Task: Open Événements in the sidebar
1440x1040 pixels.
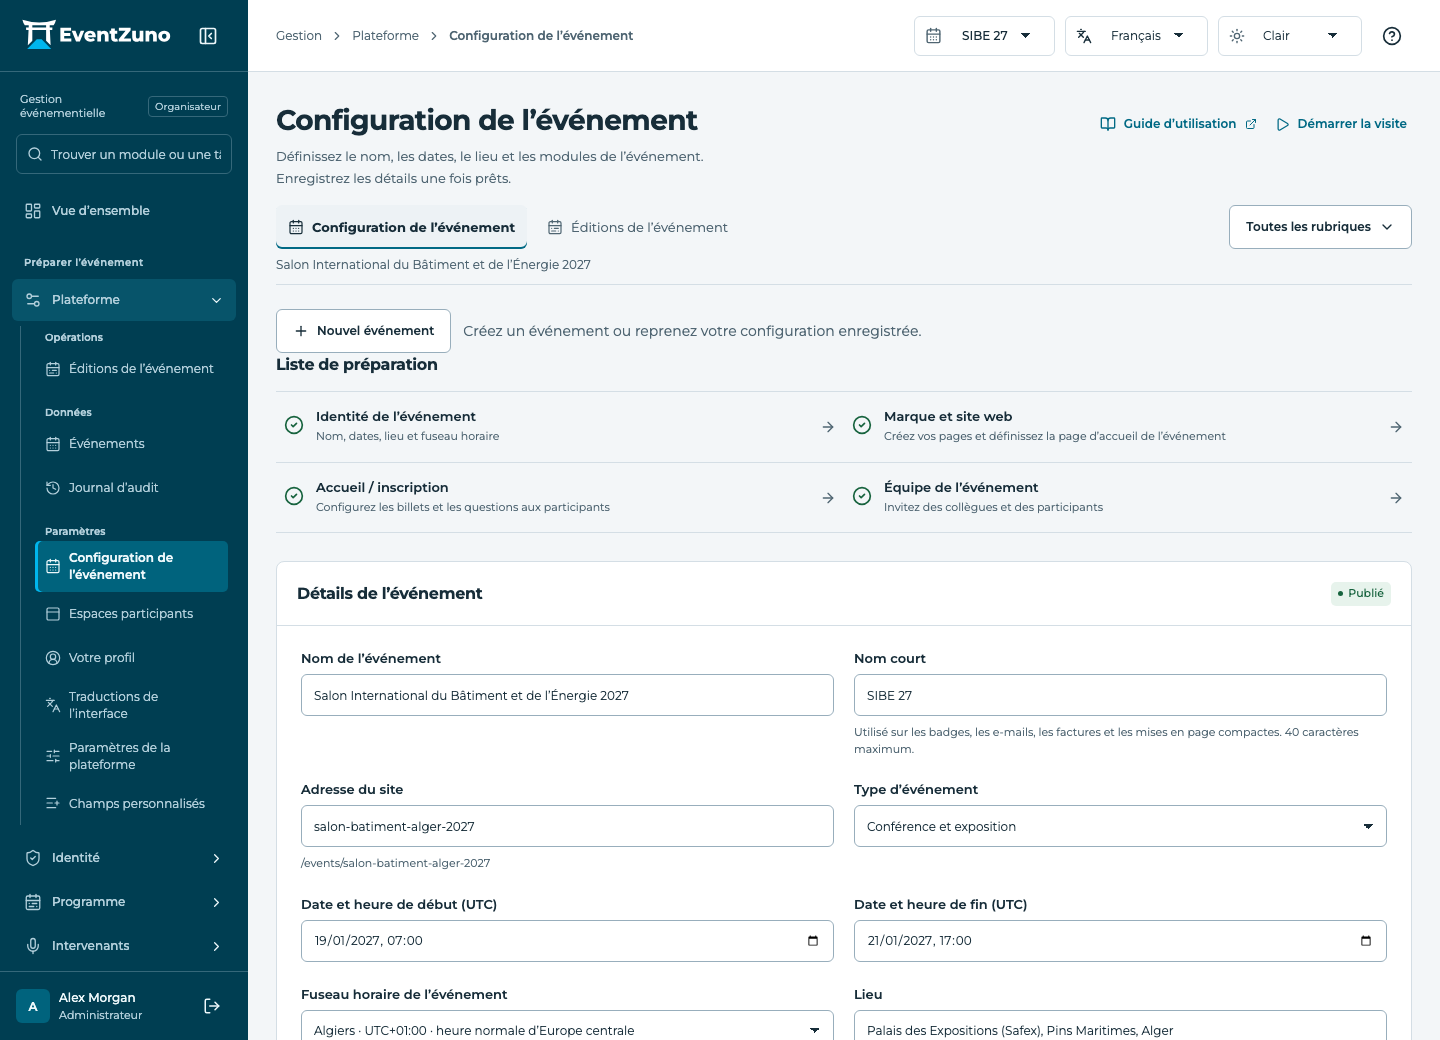Action: pyautogui.click(x=131, y=444)
